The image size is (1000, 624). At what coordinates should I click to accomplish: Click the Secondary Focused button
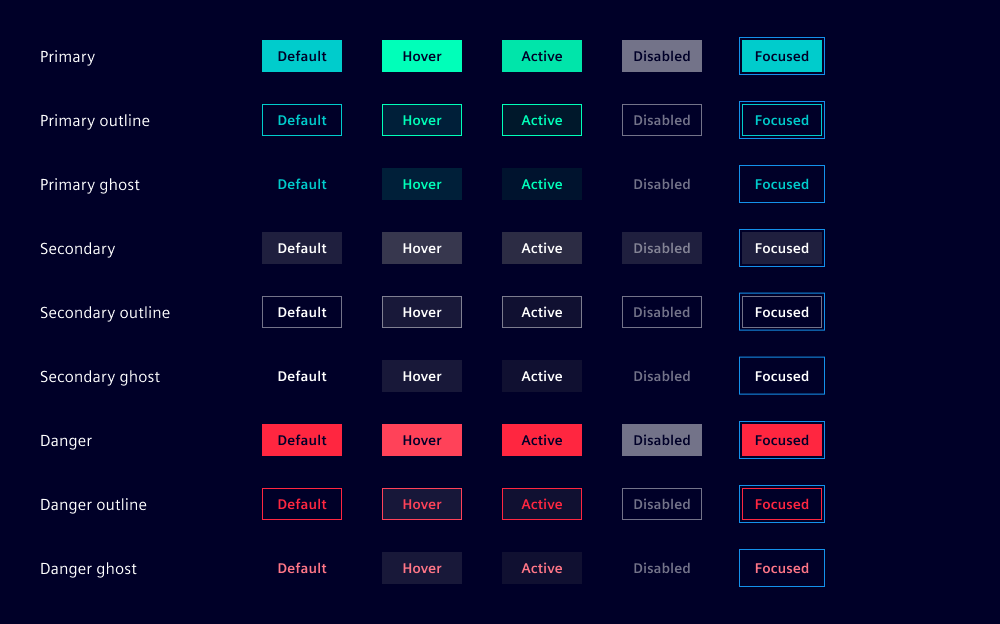782,248
